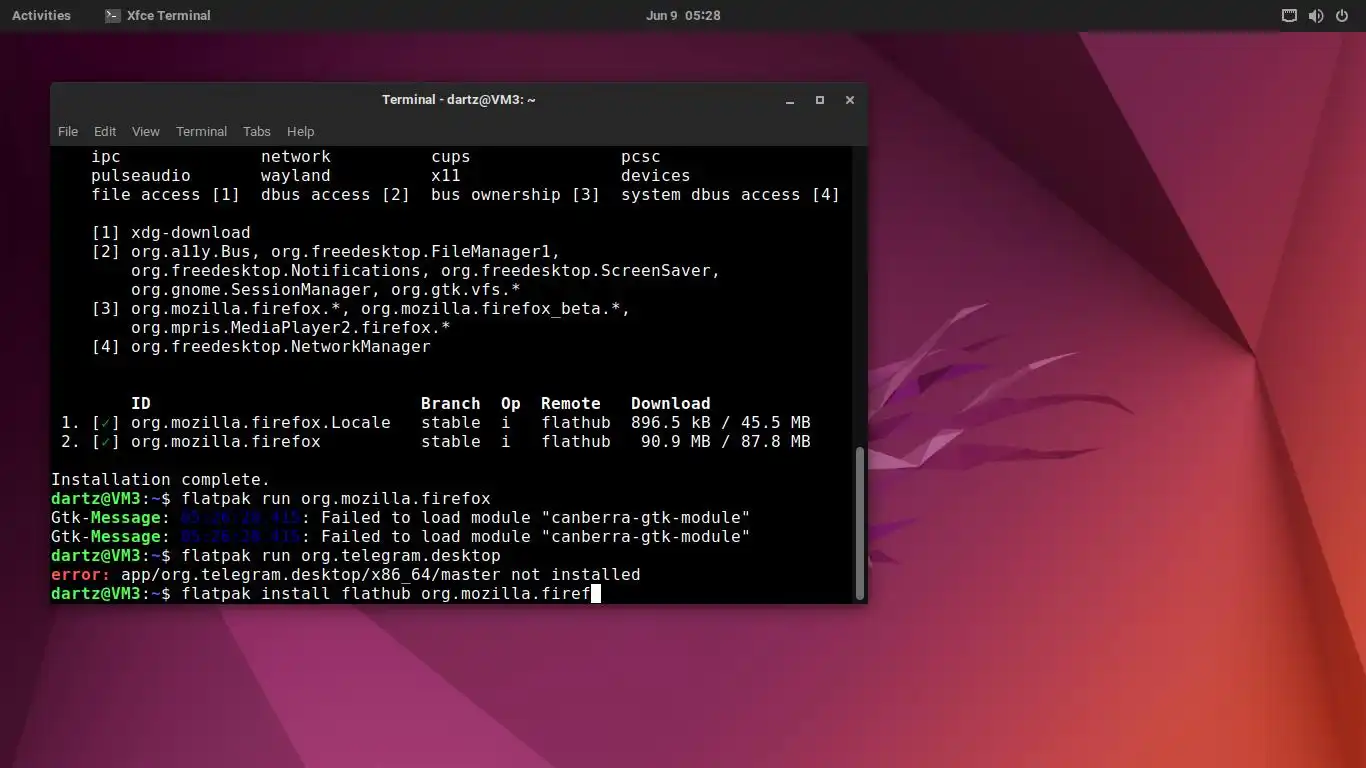1366x768 pixels.
Task: Click the Activities button
Action: [x=41, y=15]
